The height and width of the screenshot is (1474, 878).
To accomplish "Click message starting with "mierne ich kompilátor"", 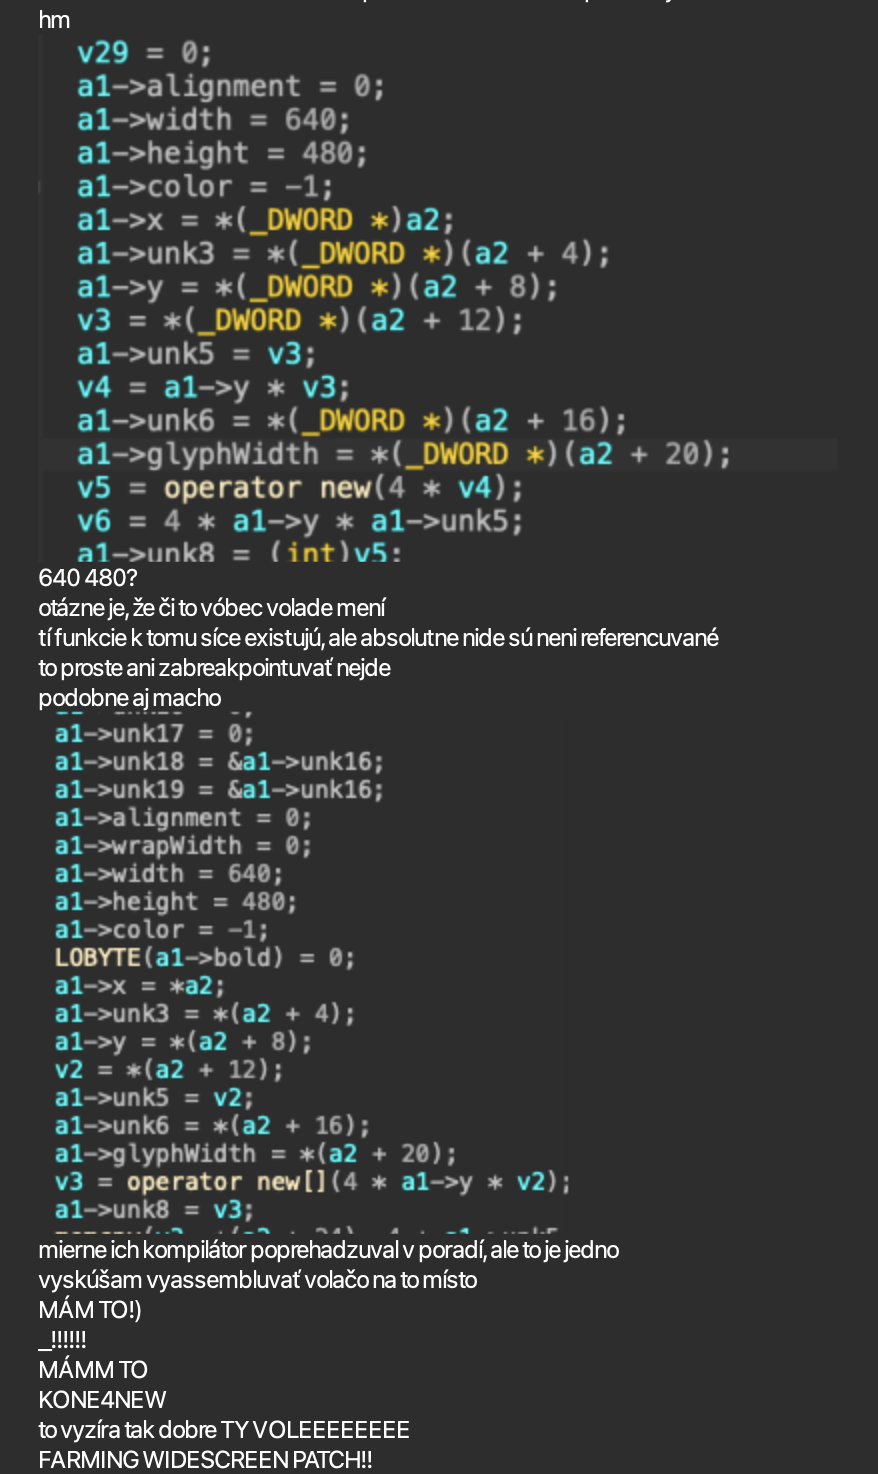I will tap(328, 1250).
